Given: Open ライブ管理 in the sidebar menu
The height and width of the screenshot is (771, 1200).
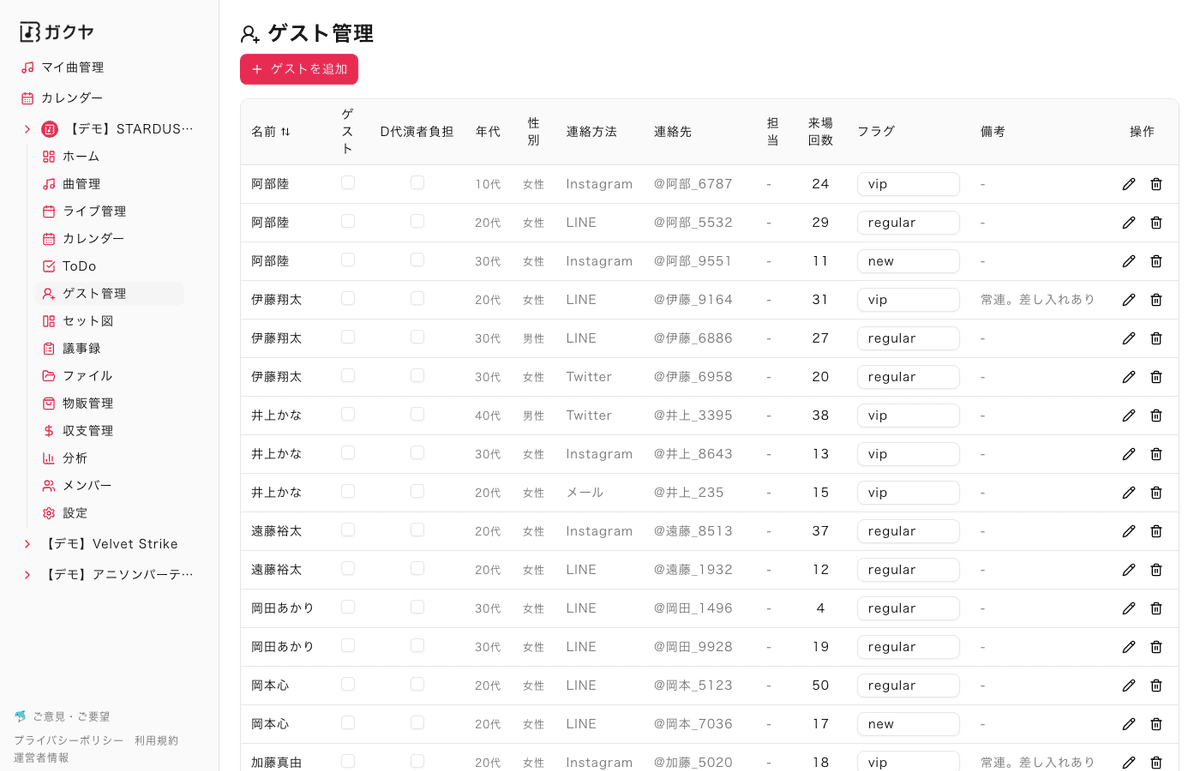Looking at the screenshot, I should (x=94, y=211).
